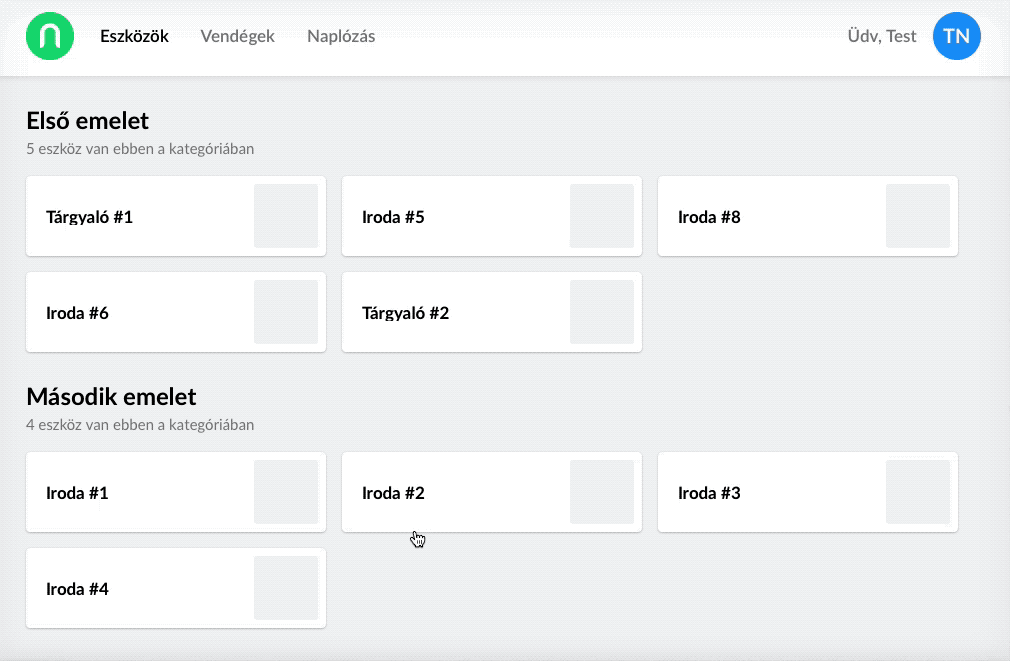1010x661 pixels.
Task: Switch to the Vendégek tab
Action: pos(237,37)
